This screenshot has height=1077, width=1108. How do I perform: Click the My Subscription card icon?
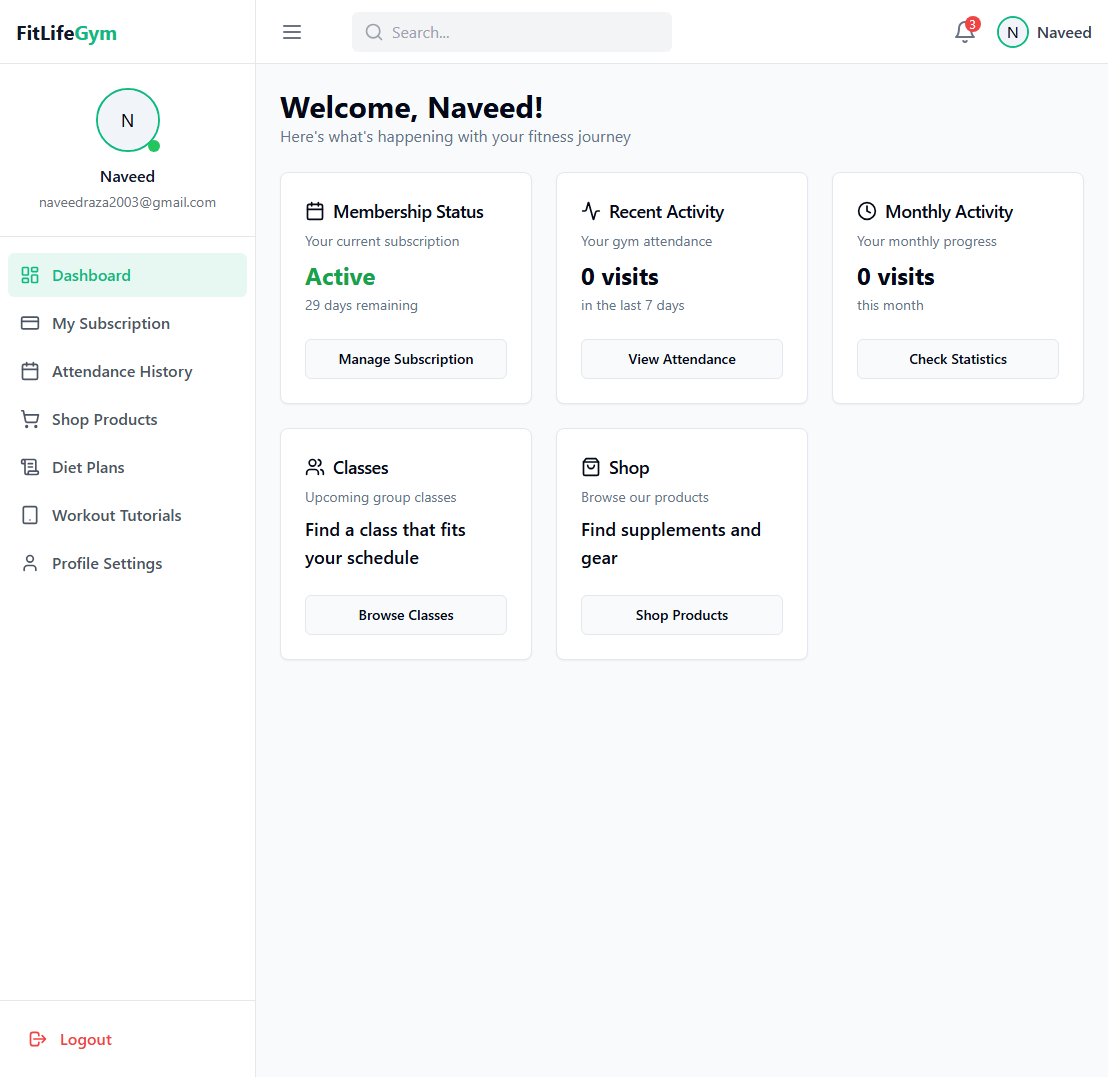[30, 323]
